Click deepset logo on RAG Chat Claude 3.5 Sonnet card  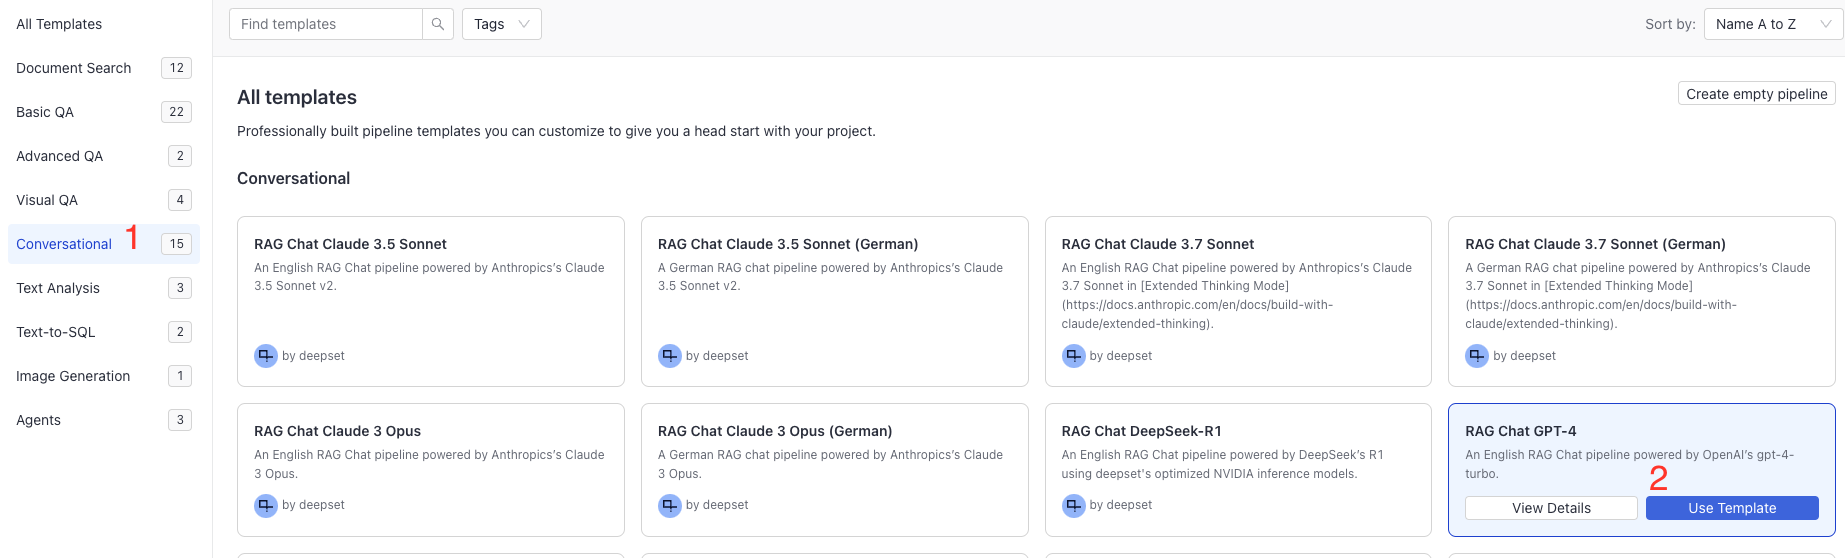[x=266, y=356]
